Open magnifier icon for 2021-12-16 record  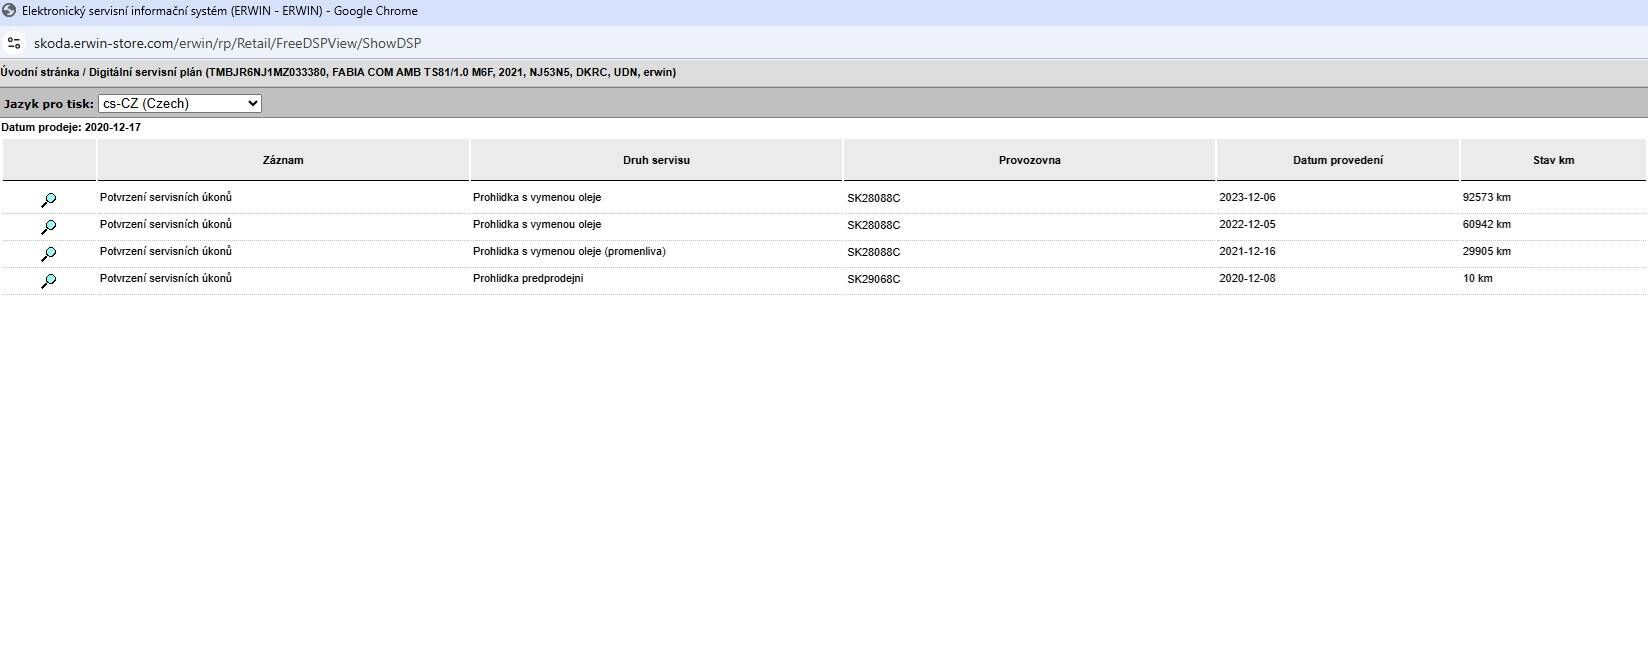tap(48, 254)
